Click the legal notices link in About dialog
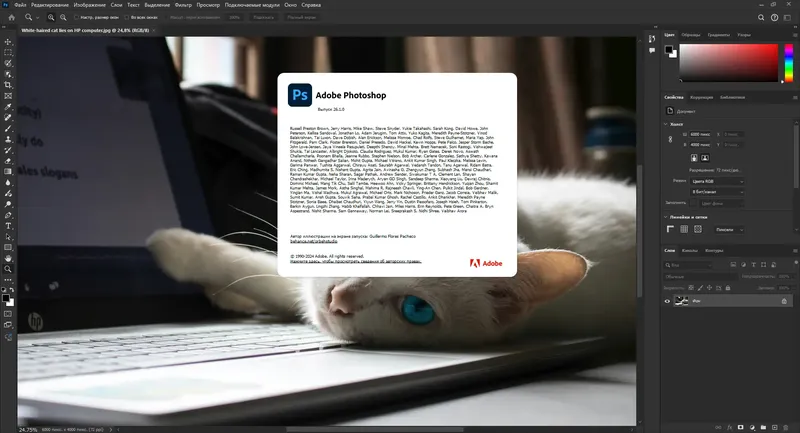This screenshot has width=800, height=433. [356, 261]
